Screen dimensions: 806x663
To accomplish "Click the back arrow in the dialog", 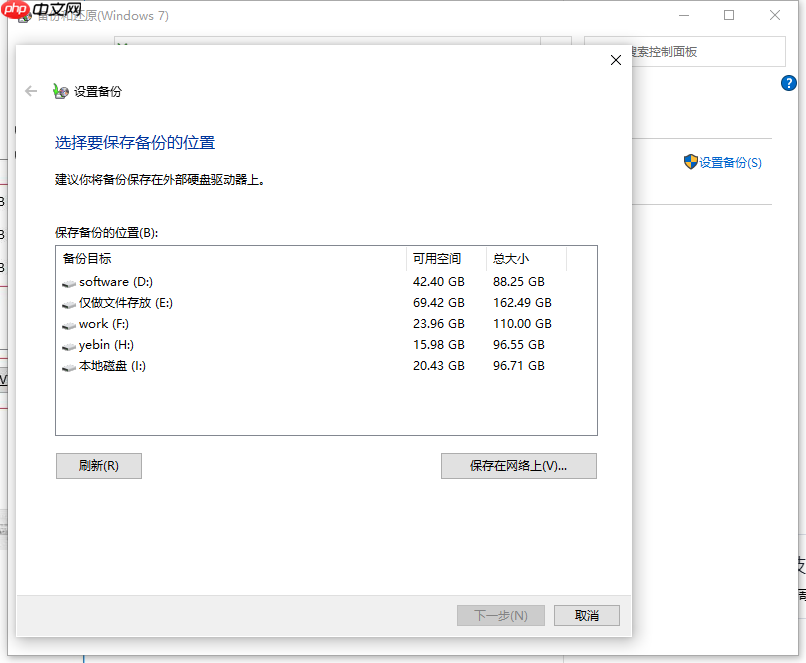I will coord(31,91).
